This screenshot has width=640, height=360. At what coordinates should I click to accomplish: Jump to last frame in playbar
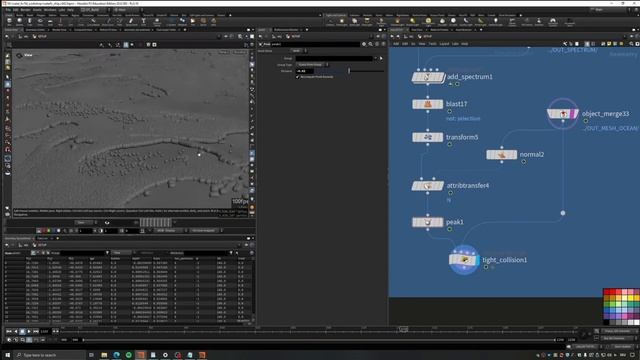pyautogui.click(x=36, y=331)
